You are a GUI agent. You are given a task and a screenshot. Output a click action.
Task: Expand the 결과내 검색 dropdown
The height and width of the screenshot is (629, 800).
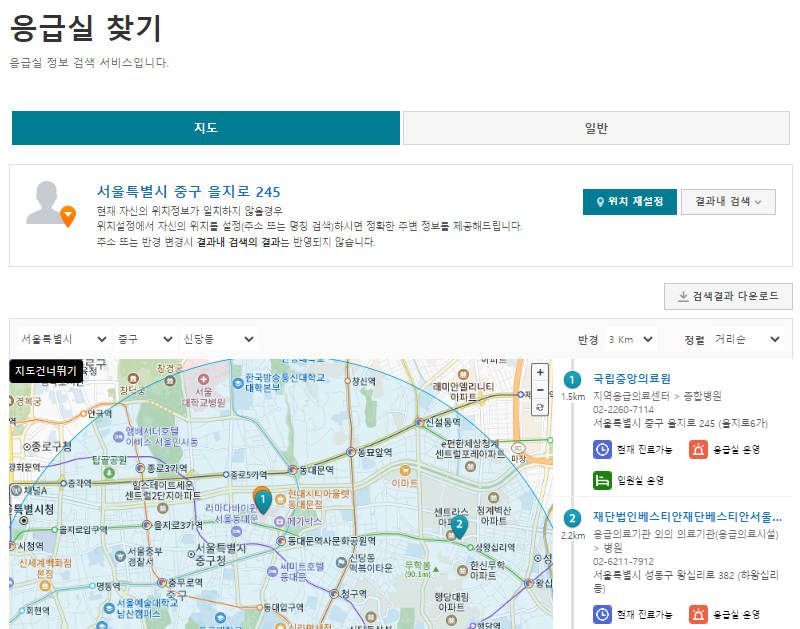[728, 202]
